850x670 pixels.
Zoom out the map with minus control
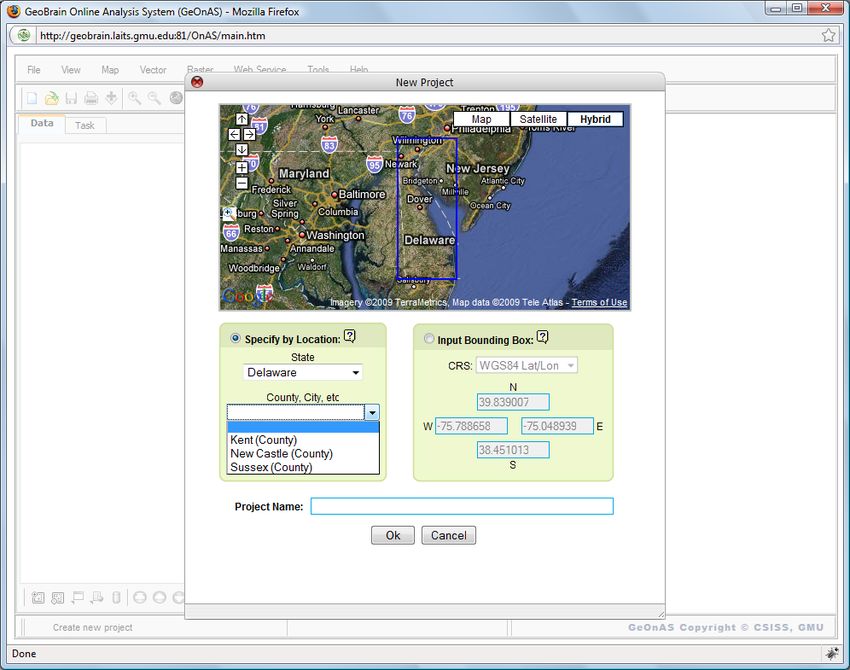coord(242,183)
